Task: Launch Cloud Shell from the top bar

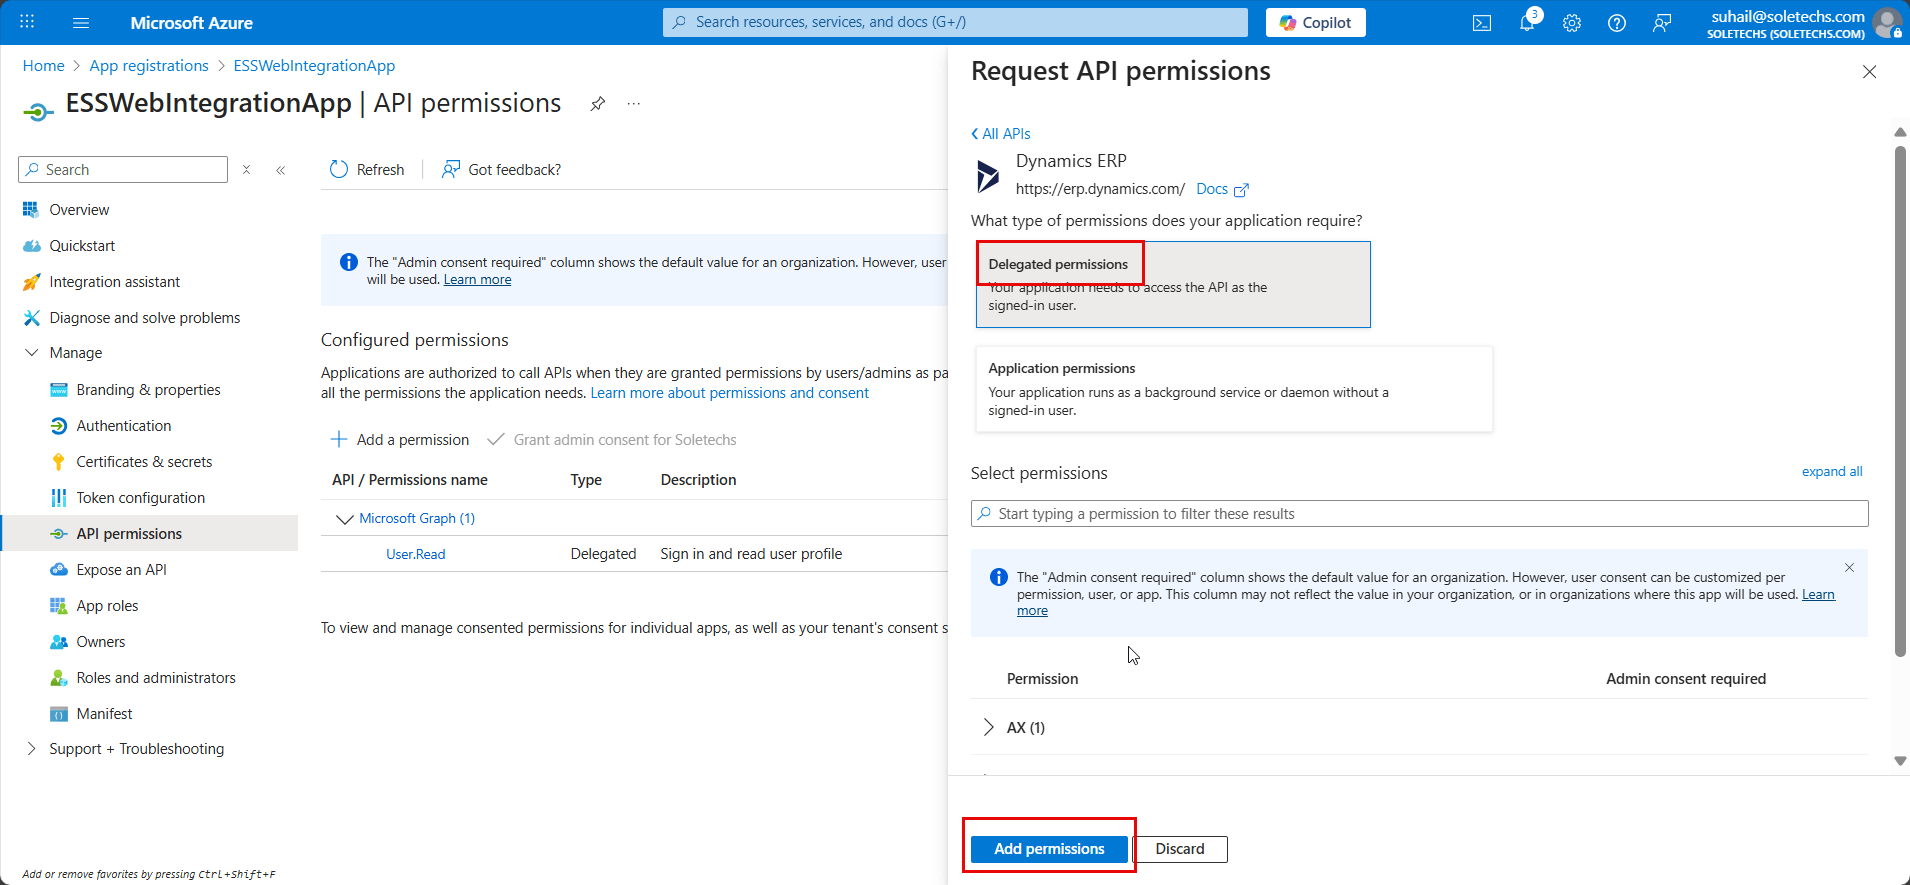Action: coord(1482,23)
